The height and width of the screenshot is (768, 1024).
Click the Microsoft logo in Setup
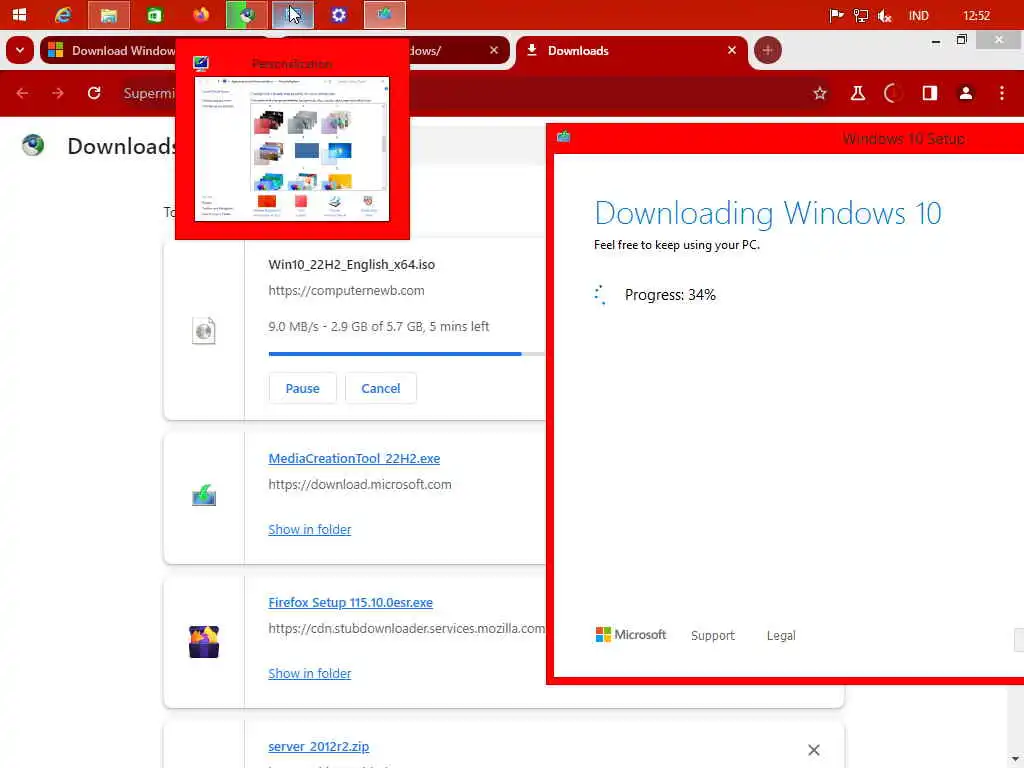pyautogui.click(x=630, y=635)
